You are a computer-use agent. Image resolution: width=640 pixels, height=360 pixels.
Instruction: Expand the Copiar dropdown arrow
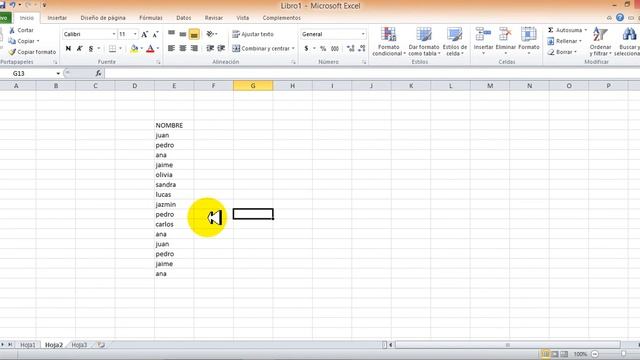tap(38, 41)
